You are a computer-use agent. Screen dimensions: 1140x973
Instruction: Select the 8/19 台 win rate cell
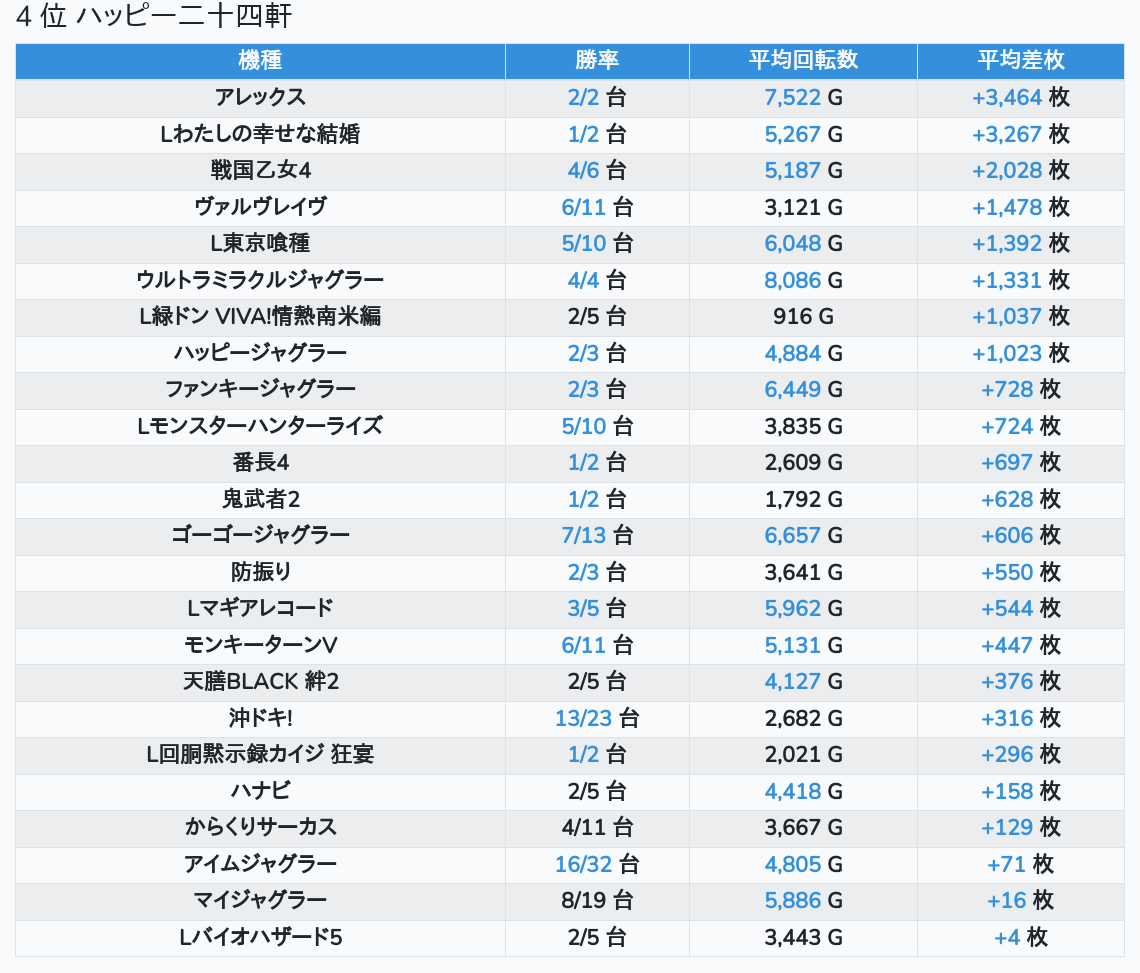[597, 900]
